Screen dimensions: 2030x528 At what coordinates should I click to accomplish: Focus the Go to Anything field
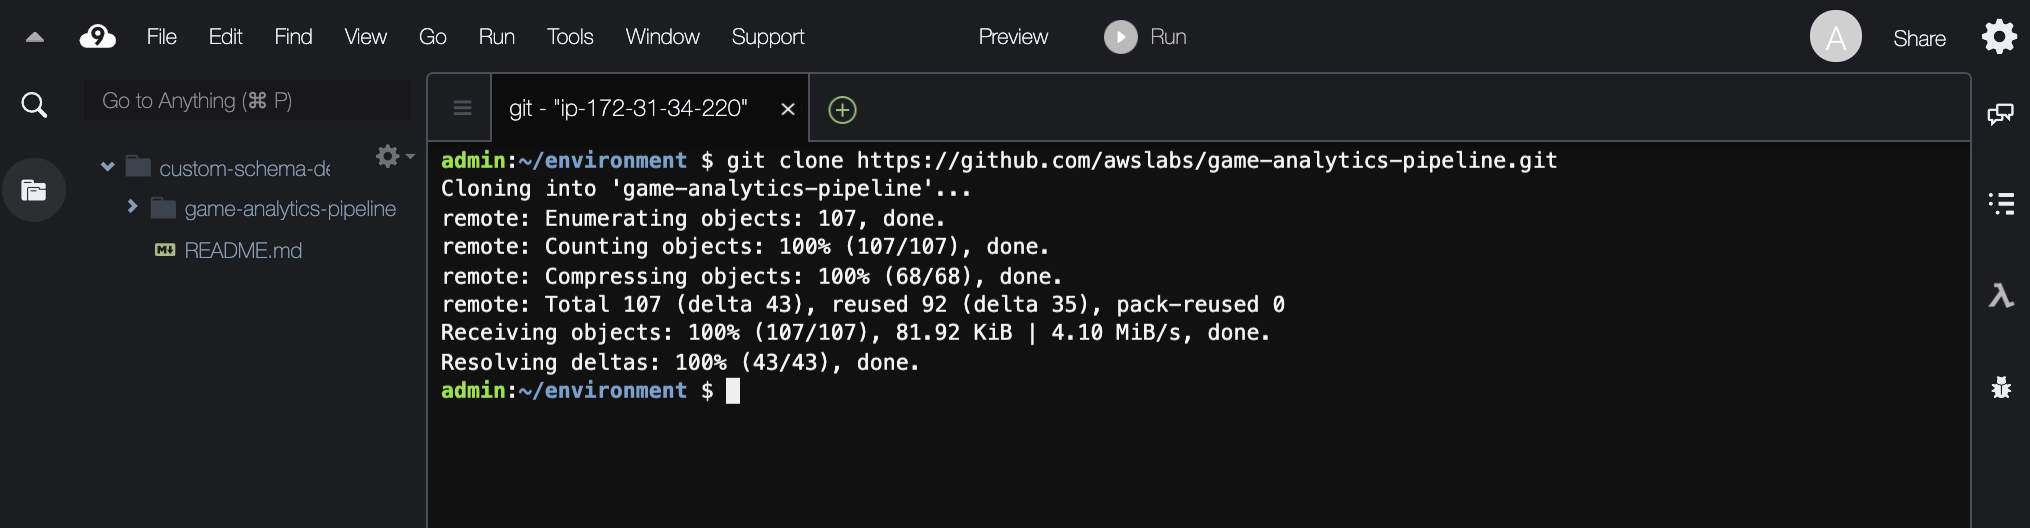pyautogui.click(x=246, y=100)
